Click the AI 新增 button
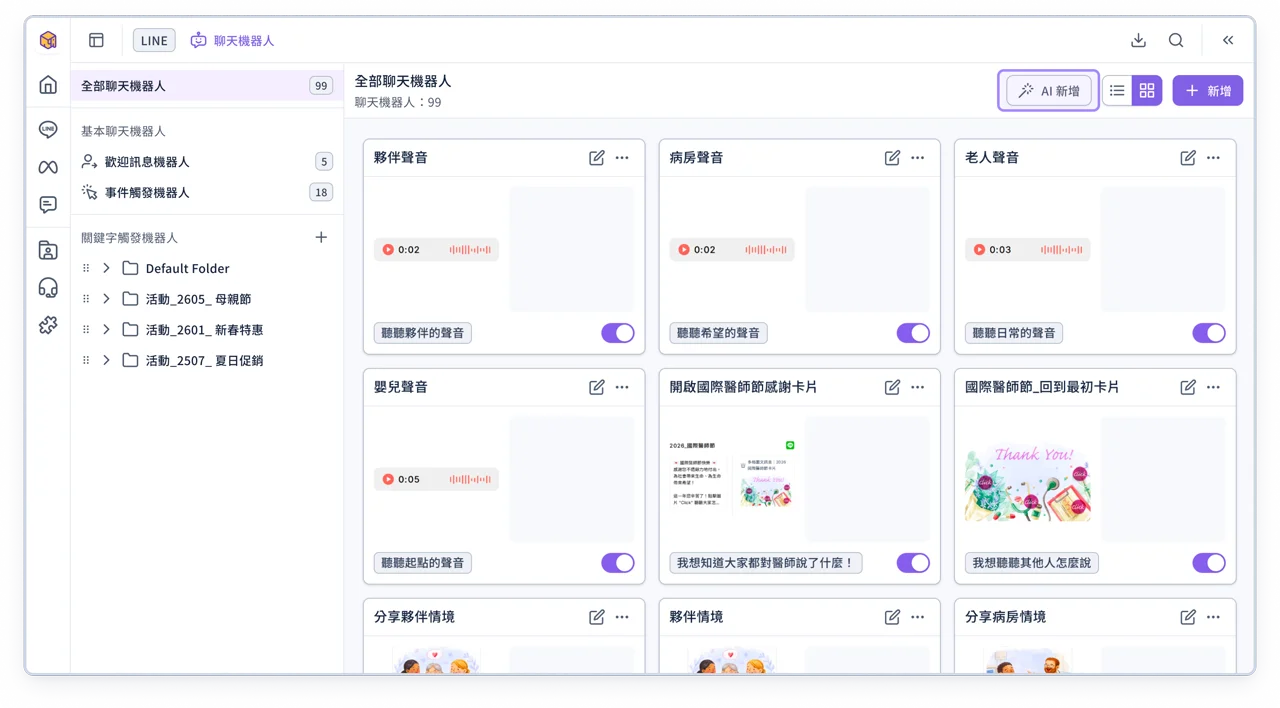 (x=1049, y=91)
